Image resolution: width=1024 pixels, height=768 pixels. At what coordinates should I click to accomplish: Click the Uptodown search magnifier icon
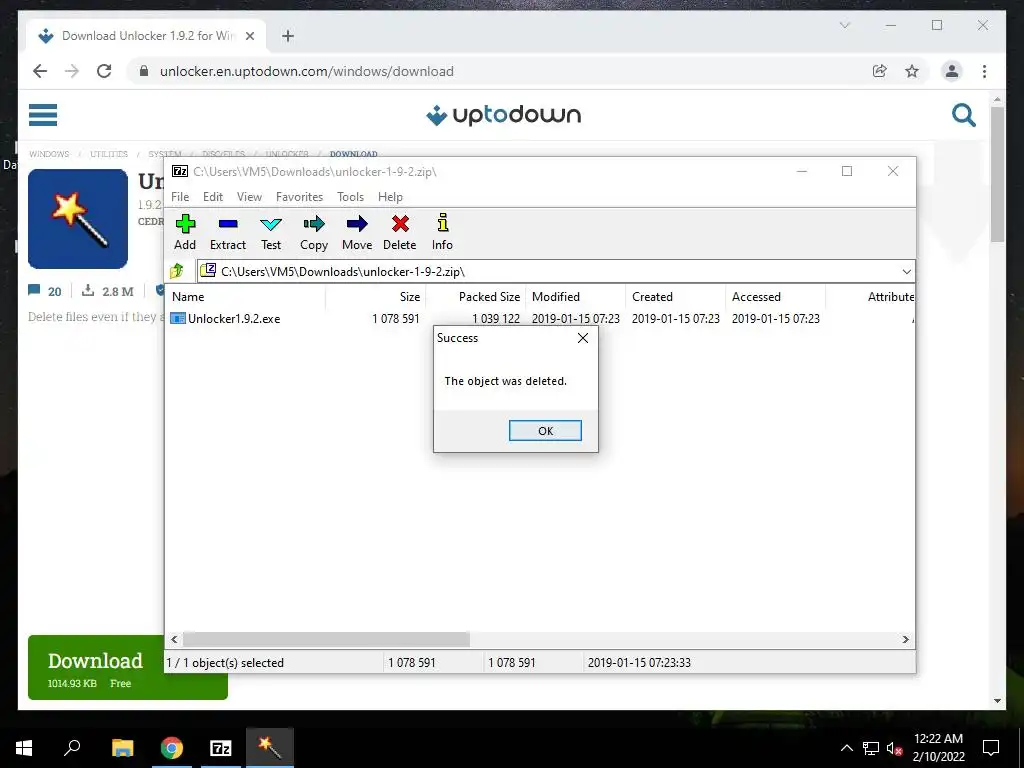(963, 115)
